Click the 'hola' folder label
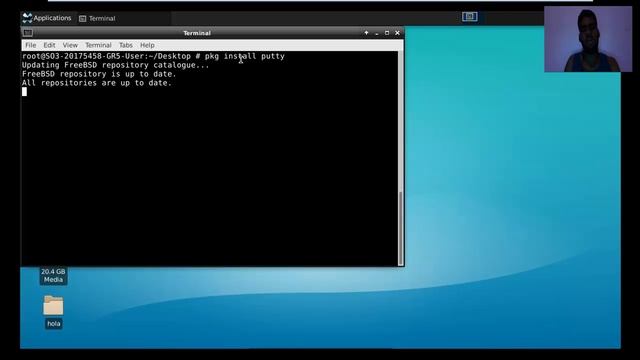The width and height of the screenshot is (640, 360). [x=54, y=324]
